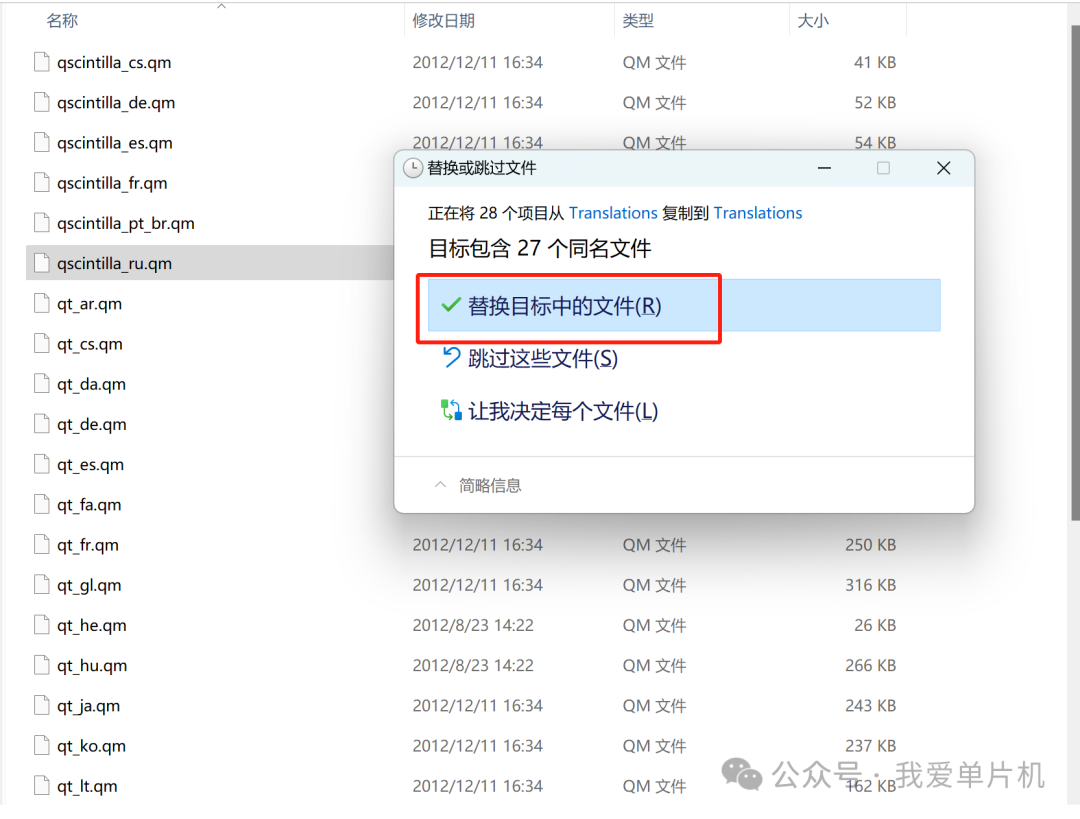Image resolution: width=1080 pixels, height=819 pixels.
Task: Select file name qt_fa.qm
Action: [x=90, y=505]
